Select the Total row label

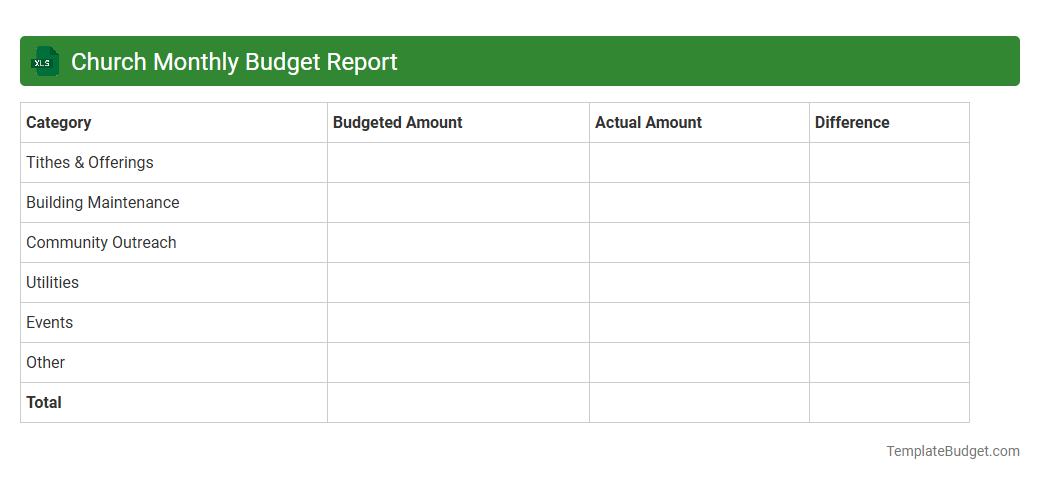pyautogui.click(x=44, y=402)
